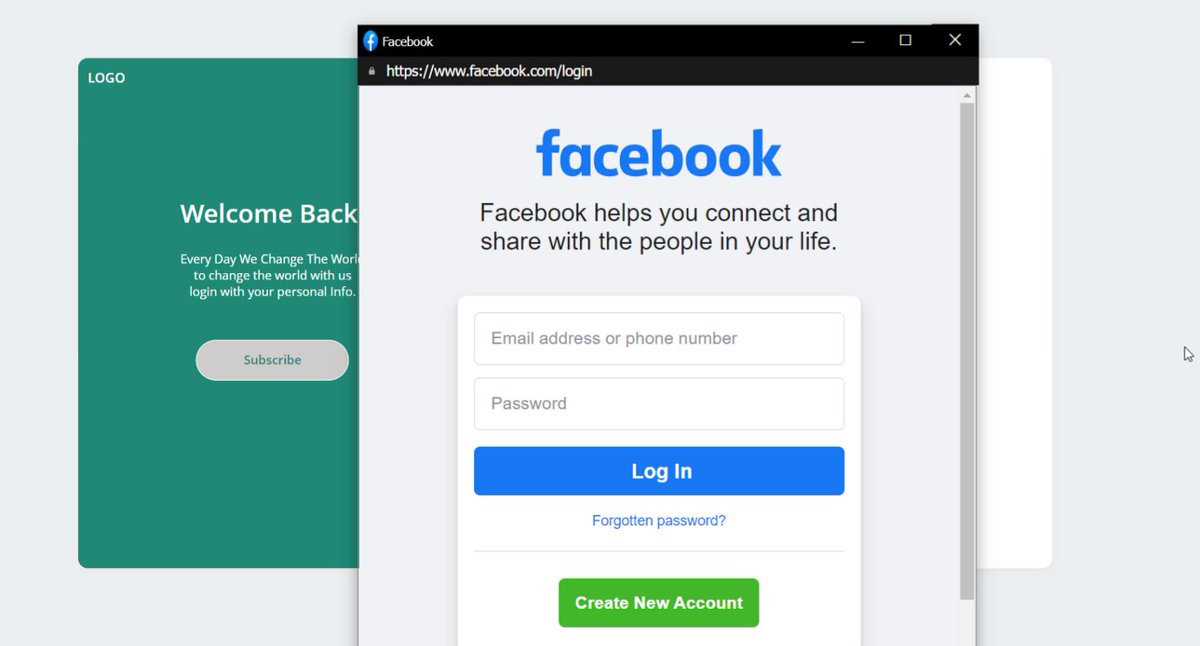Screen dimensions: 1200x646
Task: Minimize the Facebook popup window
Action: coord(857,41)
